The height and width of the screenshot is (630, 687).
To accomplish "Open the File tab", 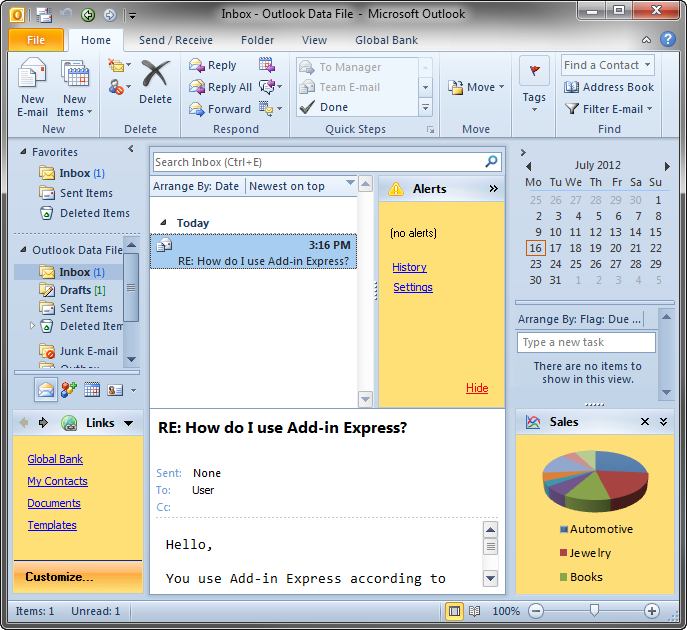I will tap(36, 40).
